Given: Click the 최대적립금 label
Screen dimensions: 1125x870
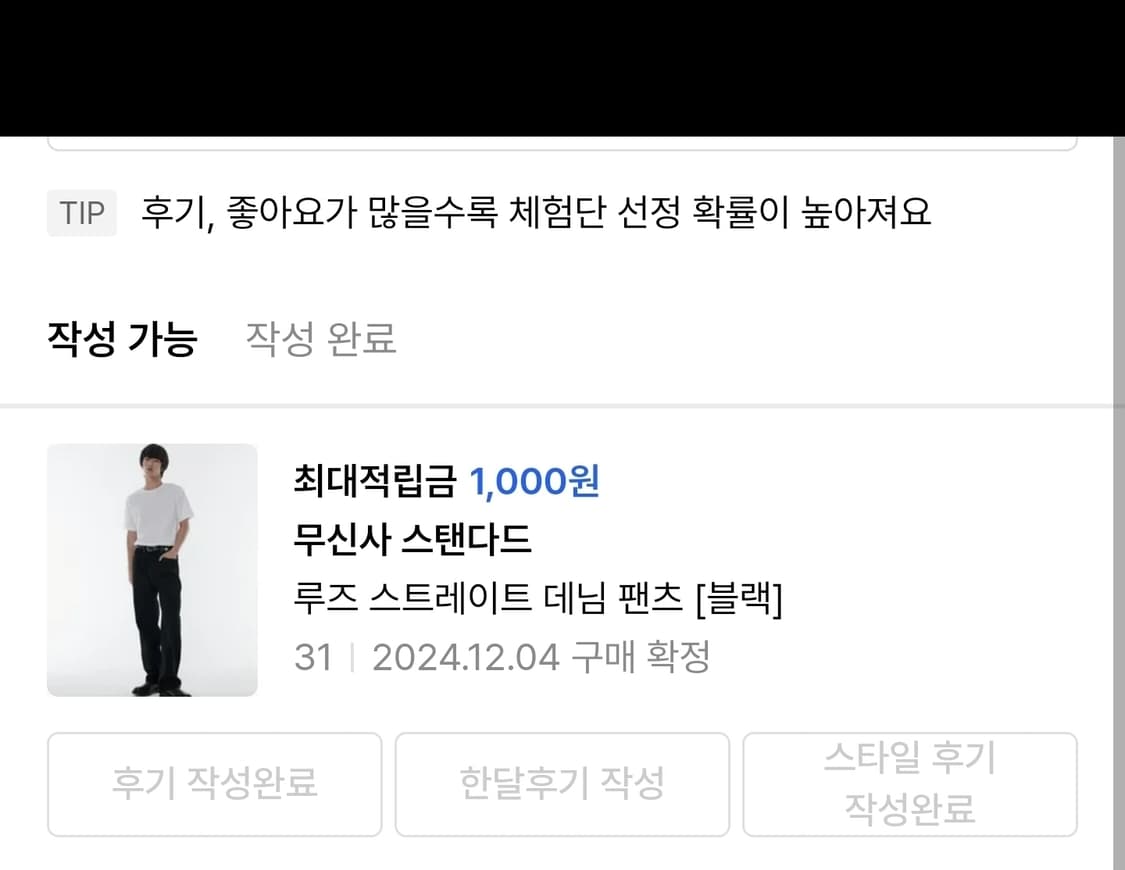Looking at the screenshot, I should 374,481.
